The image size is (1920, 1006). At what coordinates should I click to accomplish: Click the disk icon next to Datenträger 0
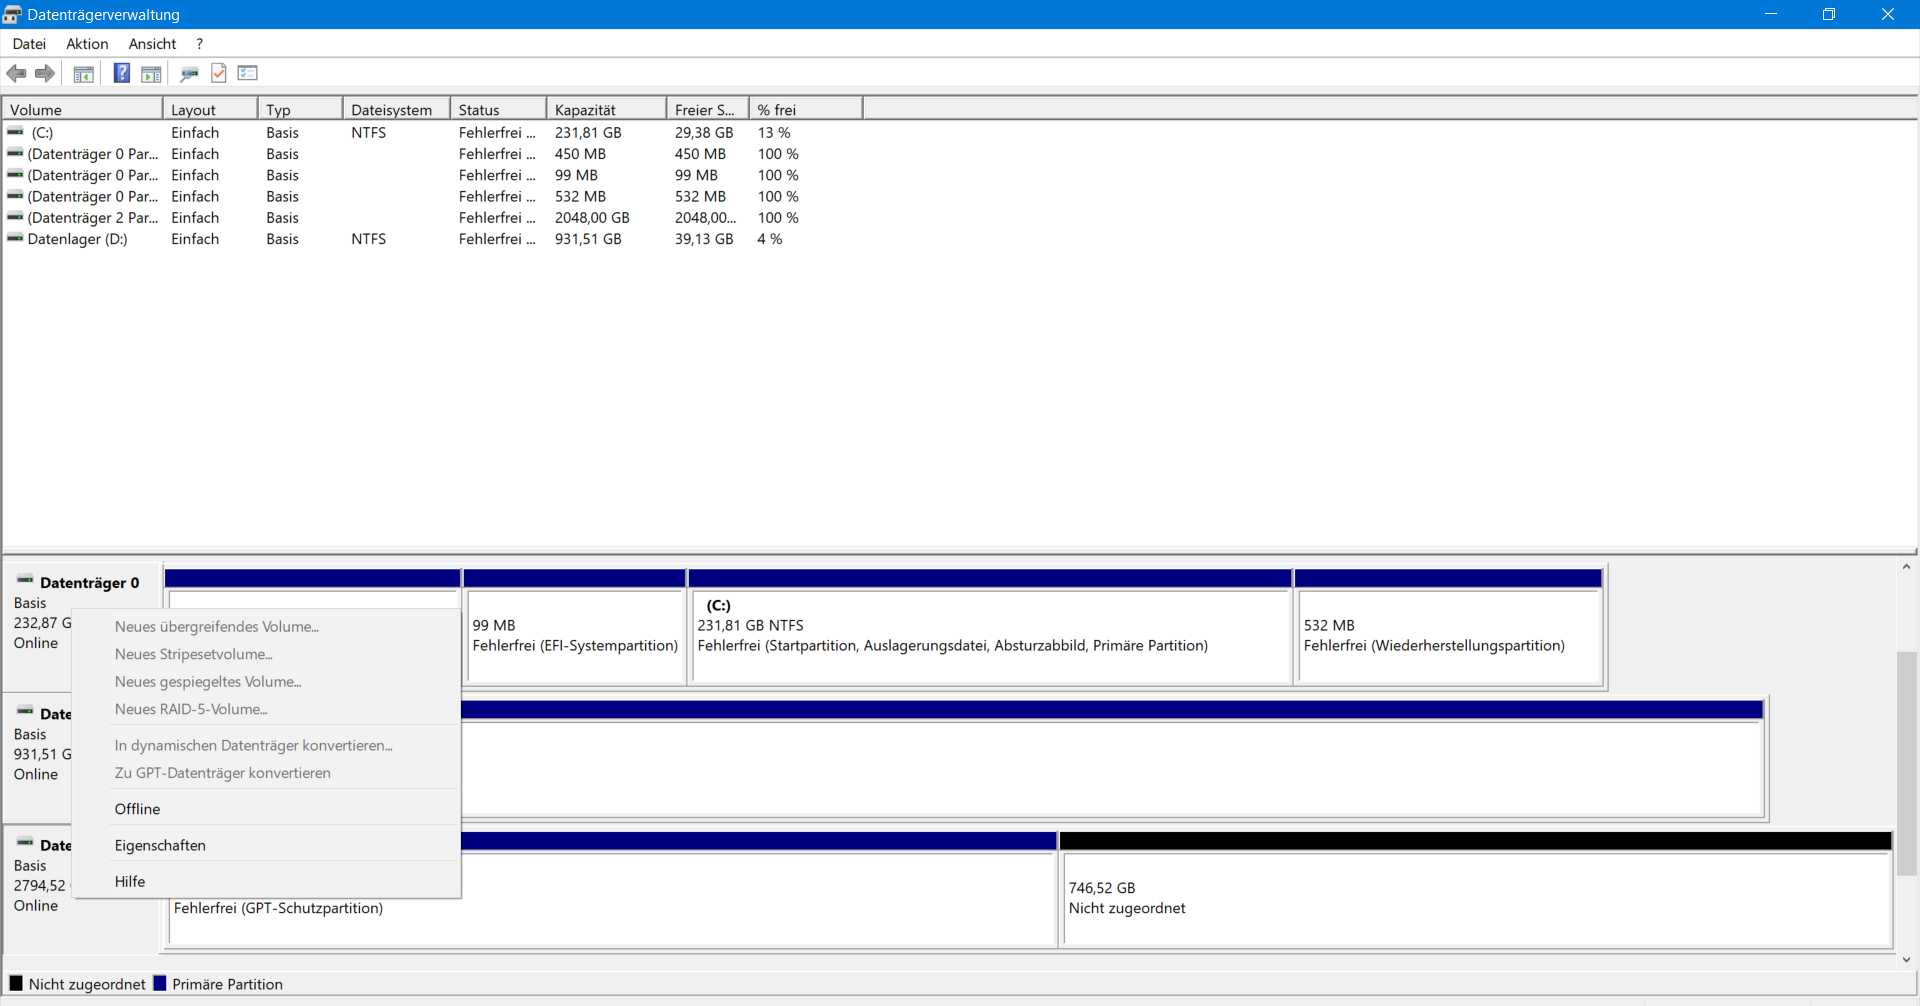[25, 581]
